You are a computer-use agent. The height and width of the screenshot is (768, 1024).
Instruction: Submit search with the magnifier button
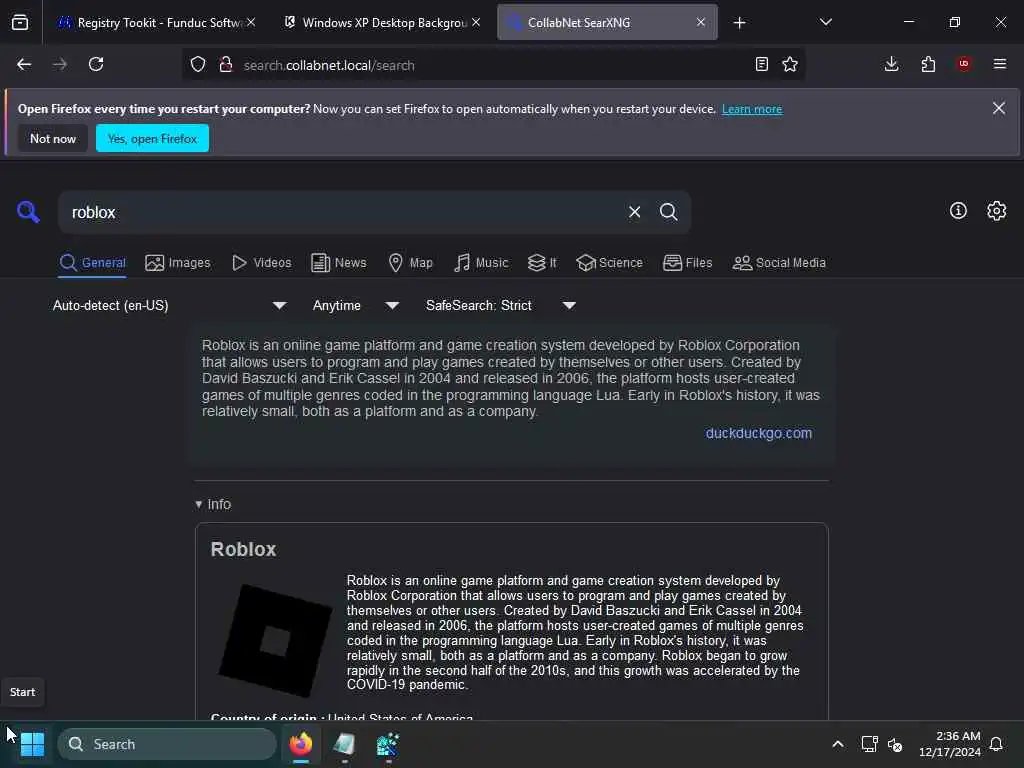668,212
